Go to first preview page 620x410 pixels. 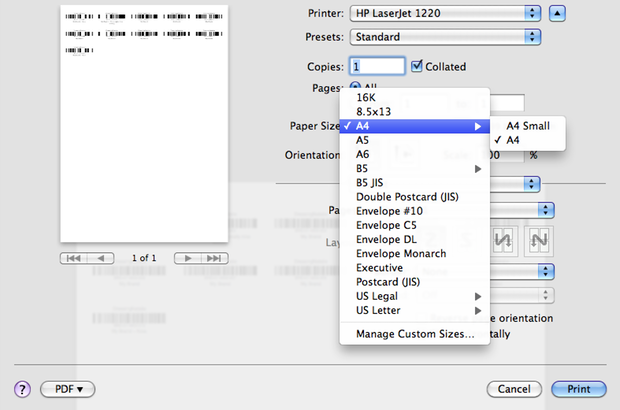pos(74,258)
